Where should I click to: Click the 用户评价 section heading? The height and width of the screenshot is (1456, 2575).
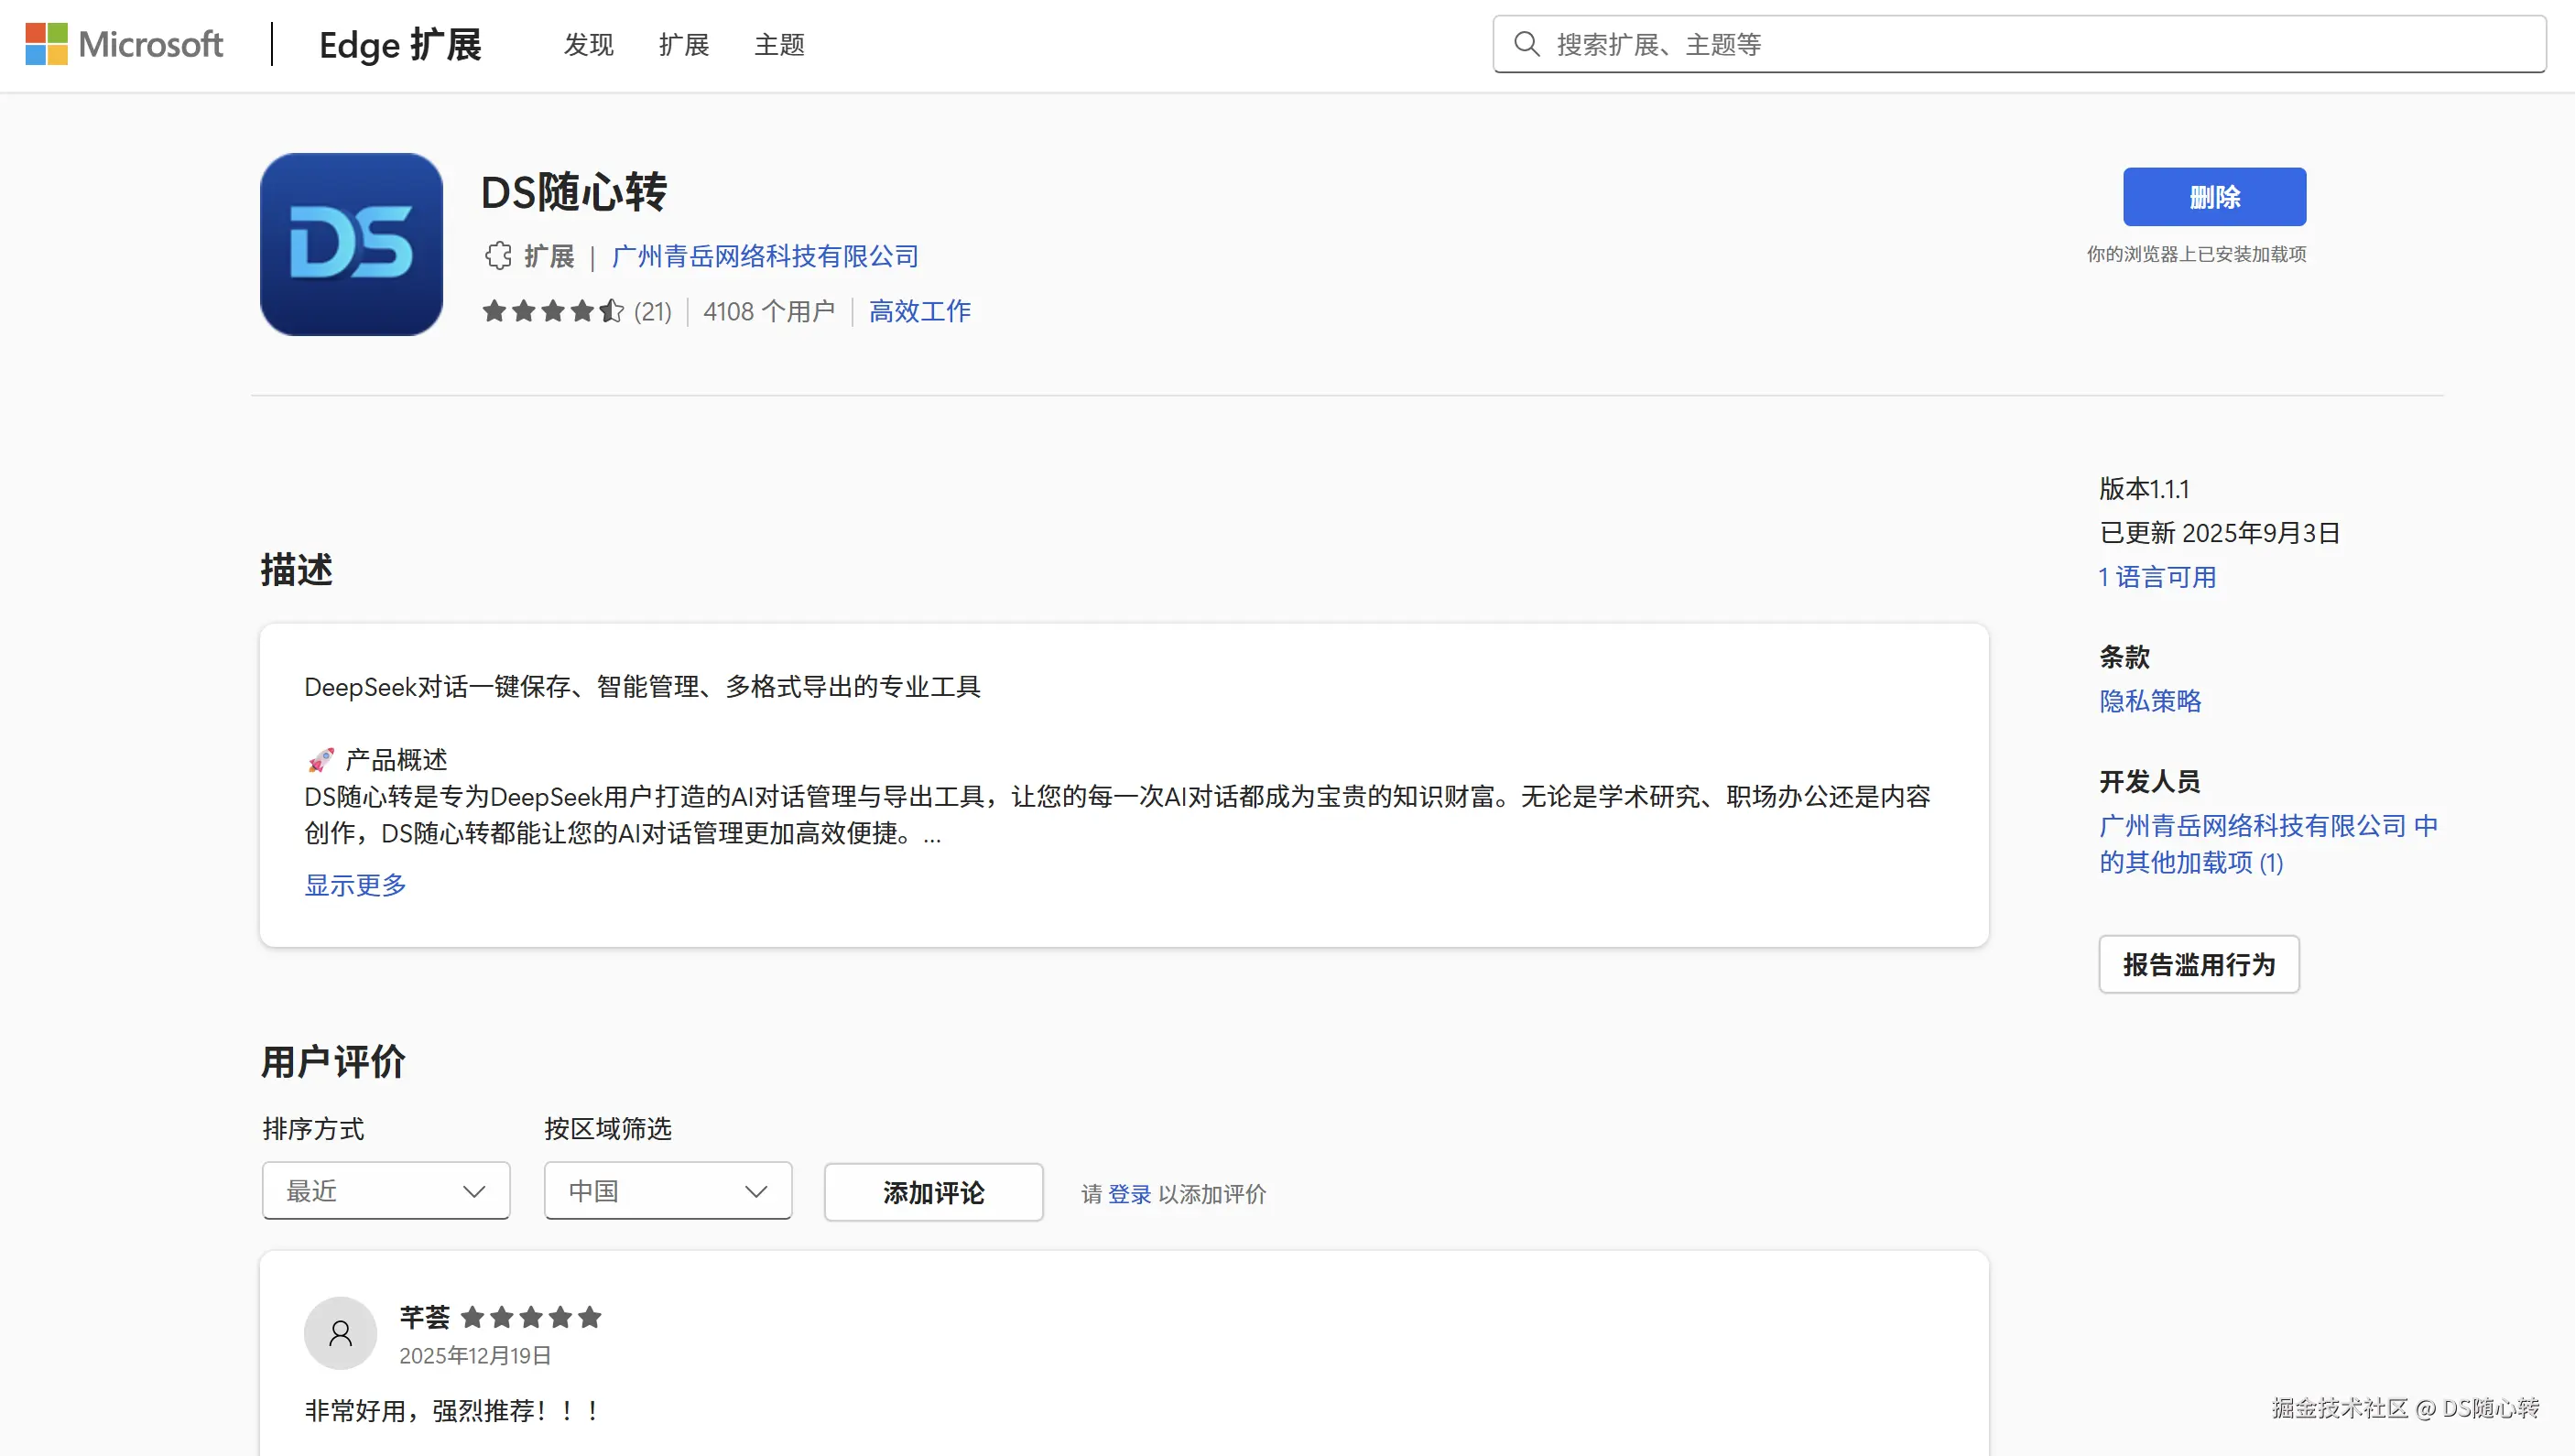point(333,1062)
